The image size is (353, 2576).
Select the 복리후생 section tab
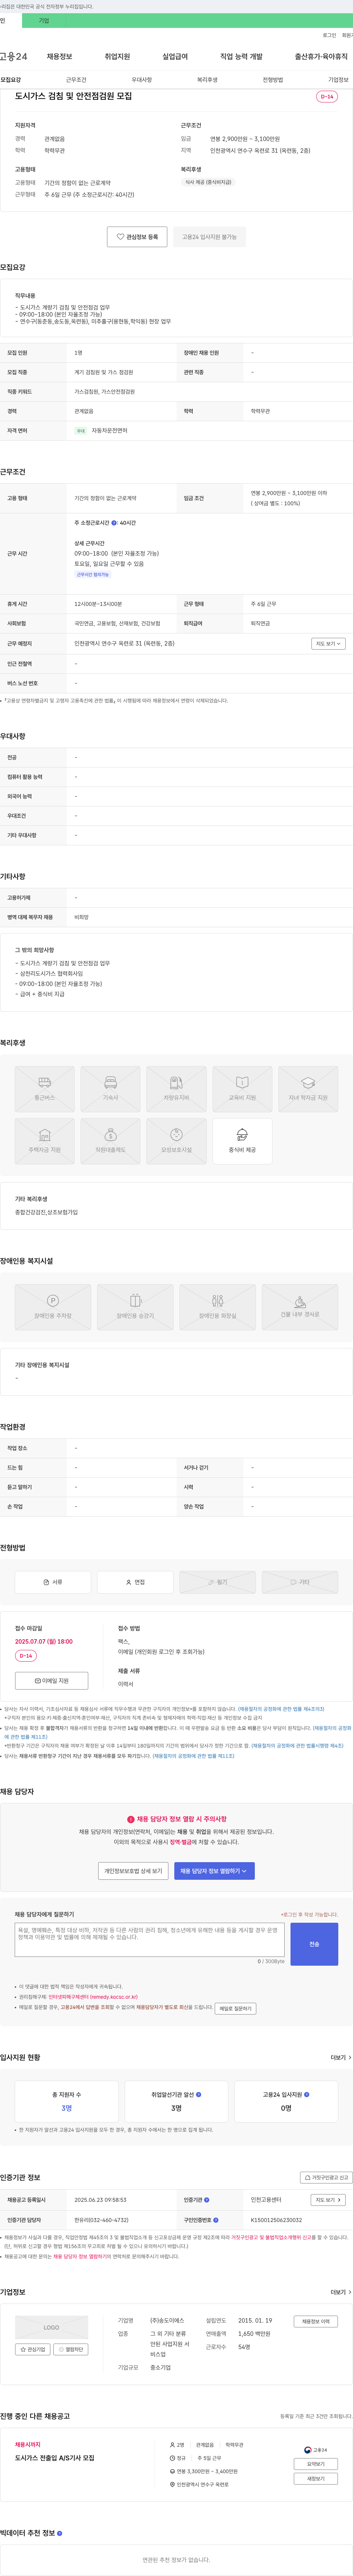207,80
